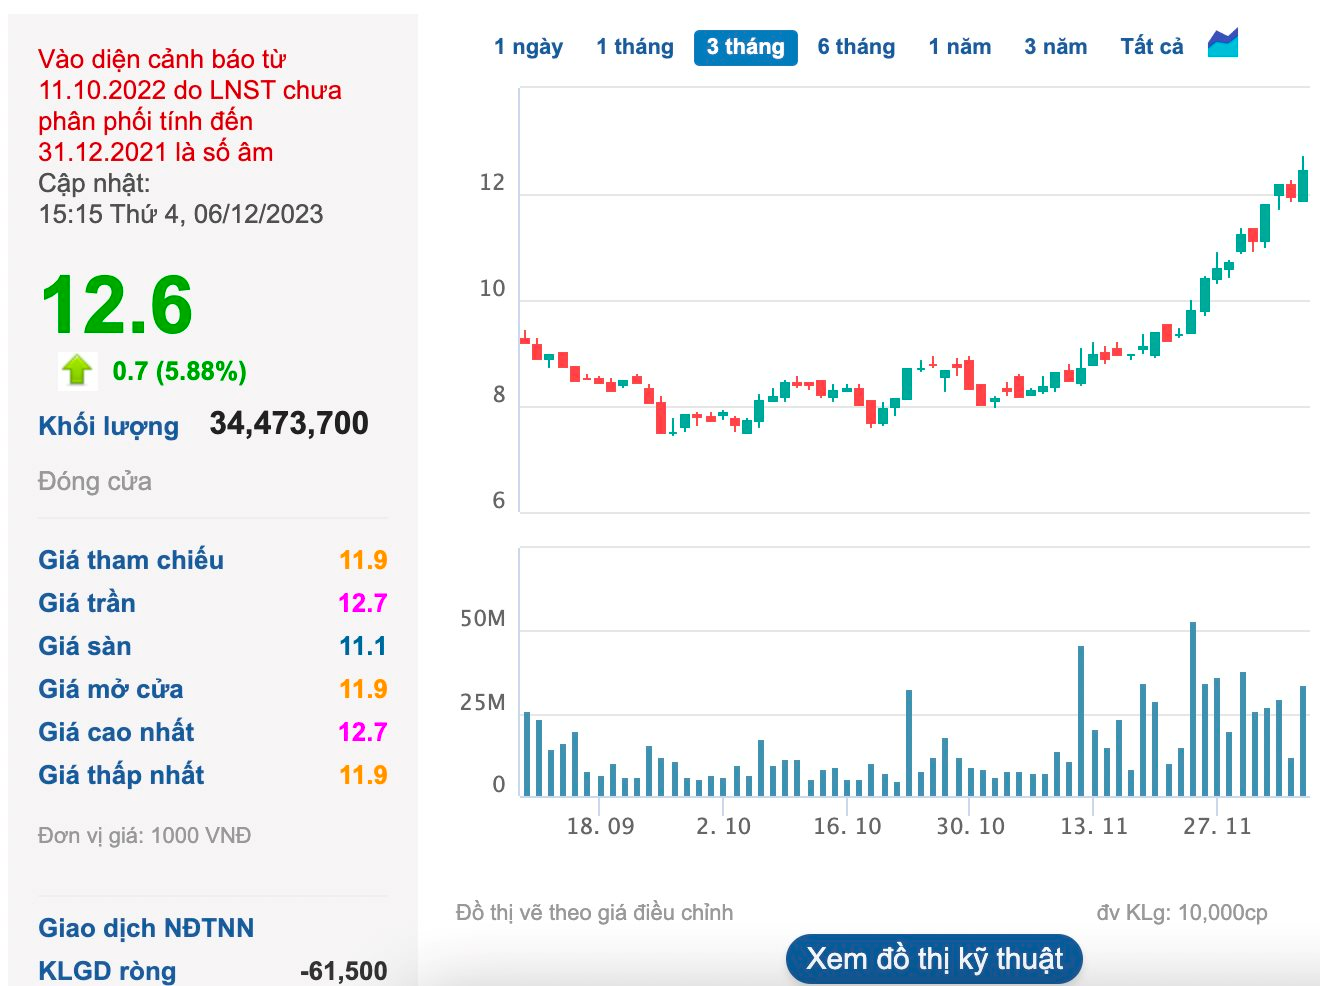Click the red warning text about LNST
The height and width of the screenshot is (986, 1320).
190,105
